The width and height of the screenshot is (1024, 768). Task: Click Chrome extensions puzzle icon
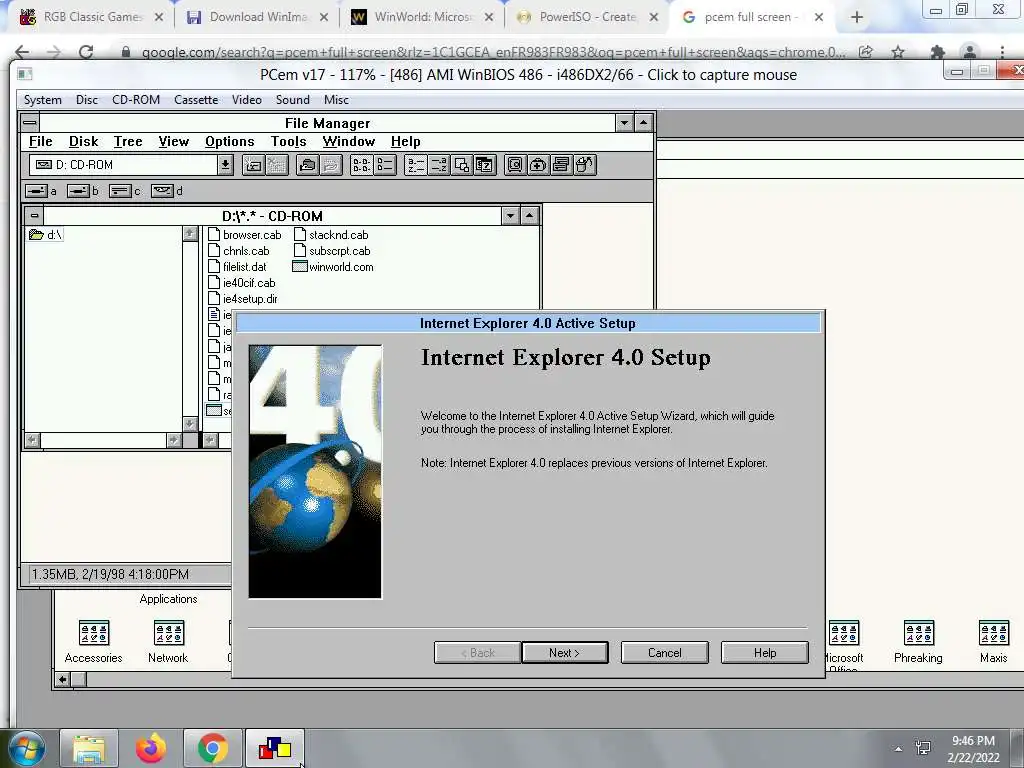938,52
